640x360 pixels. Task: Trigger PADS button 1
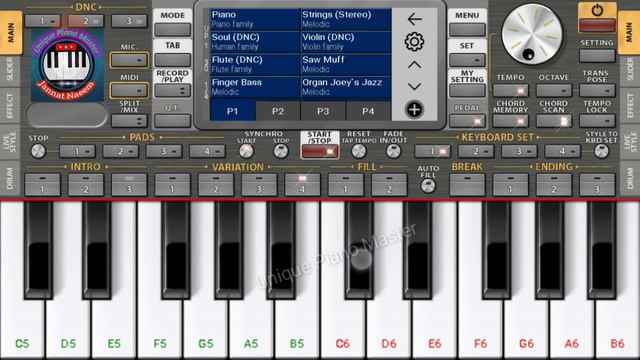pos(77,151)
